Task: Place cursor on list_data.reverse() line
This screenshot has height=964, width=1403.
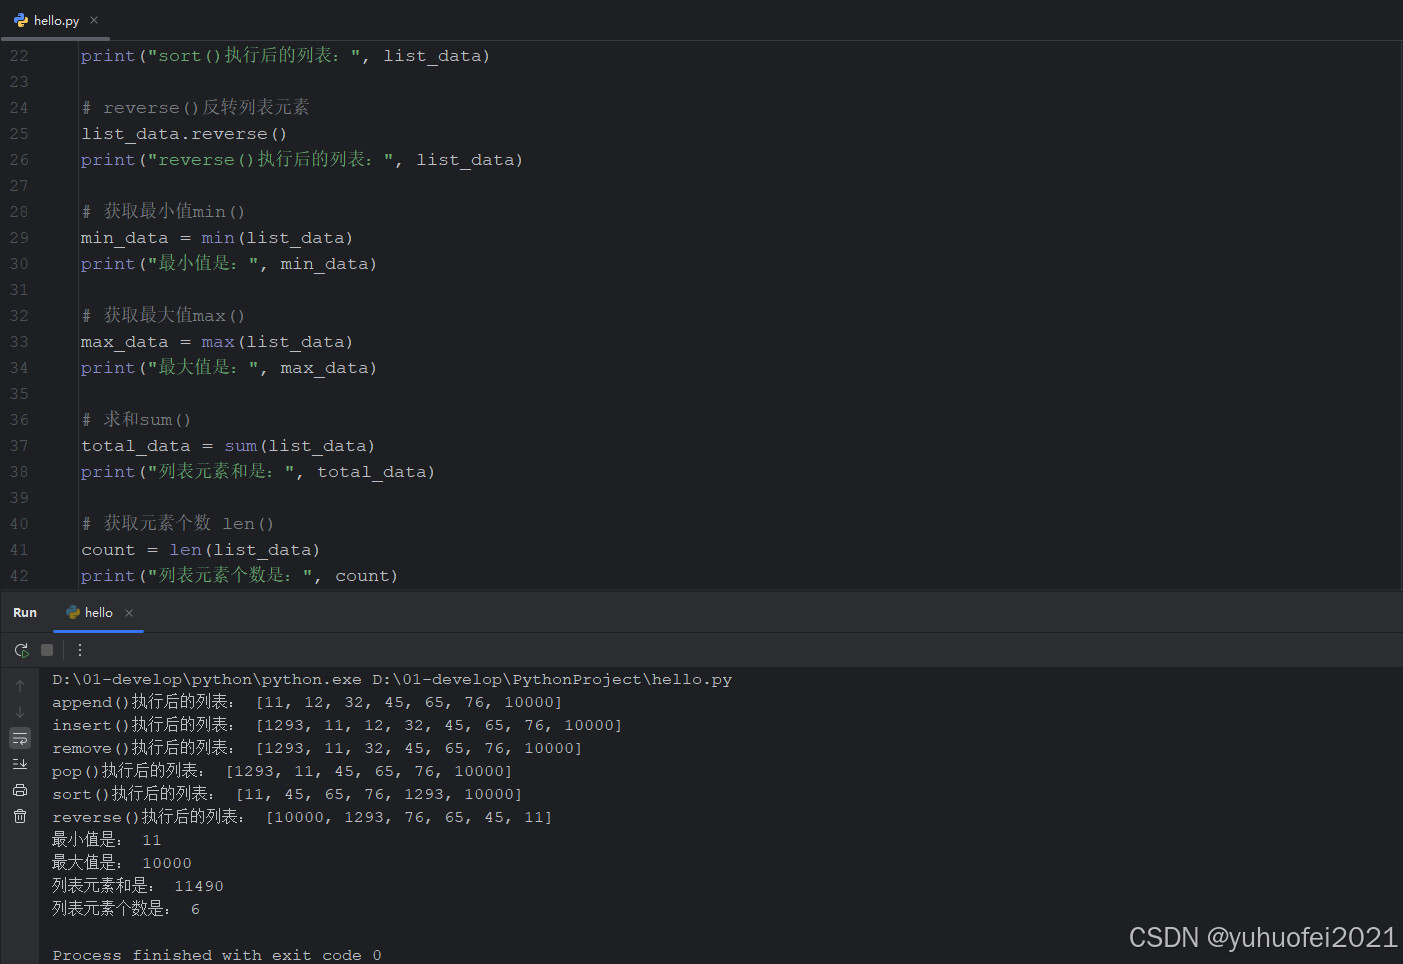Action: (184, 134)
